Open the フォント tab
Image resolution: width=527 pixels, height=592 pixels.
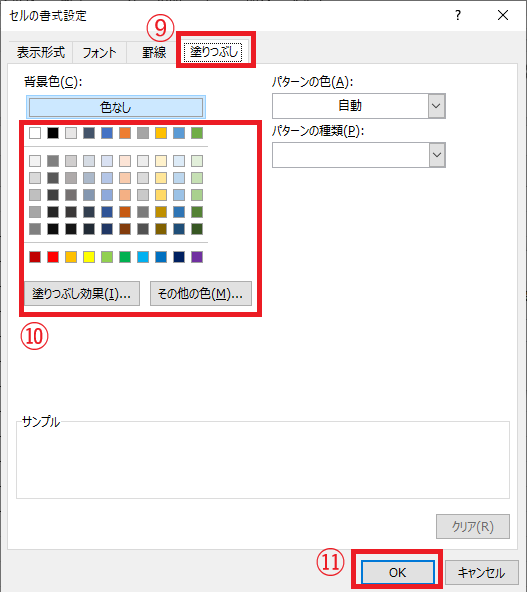(99, 52)
